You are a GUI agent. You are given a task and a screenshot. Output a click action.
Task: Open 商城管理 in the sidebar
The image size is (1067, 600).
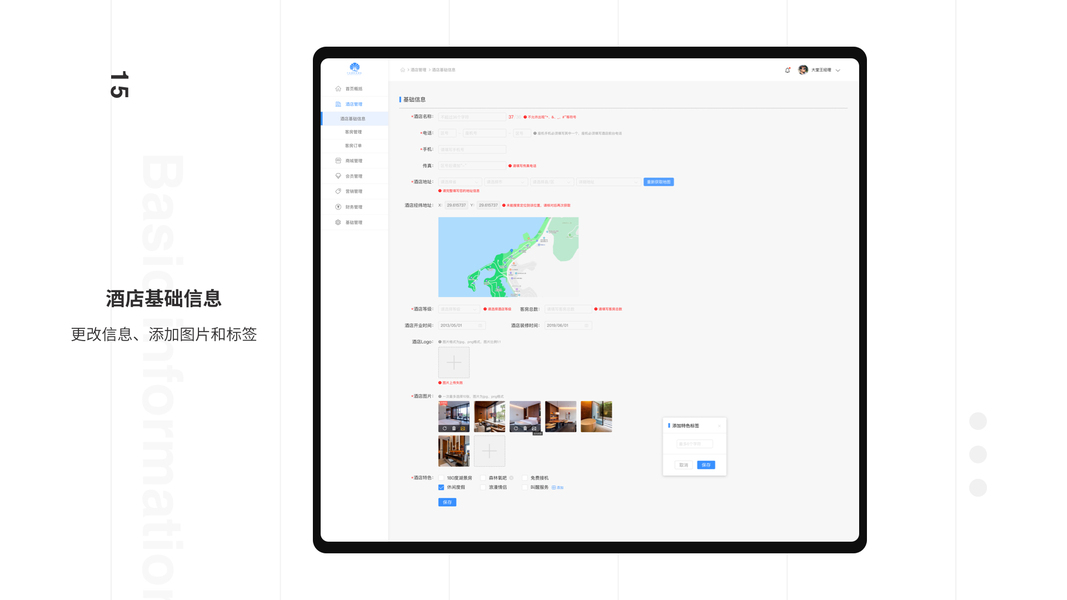click(x=354, y=161)
